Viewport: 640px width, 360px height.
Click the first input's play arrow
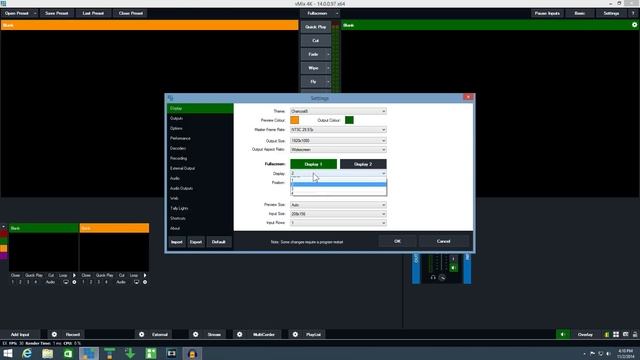click(x=74, y=275)
